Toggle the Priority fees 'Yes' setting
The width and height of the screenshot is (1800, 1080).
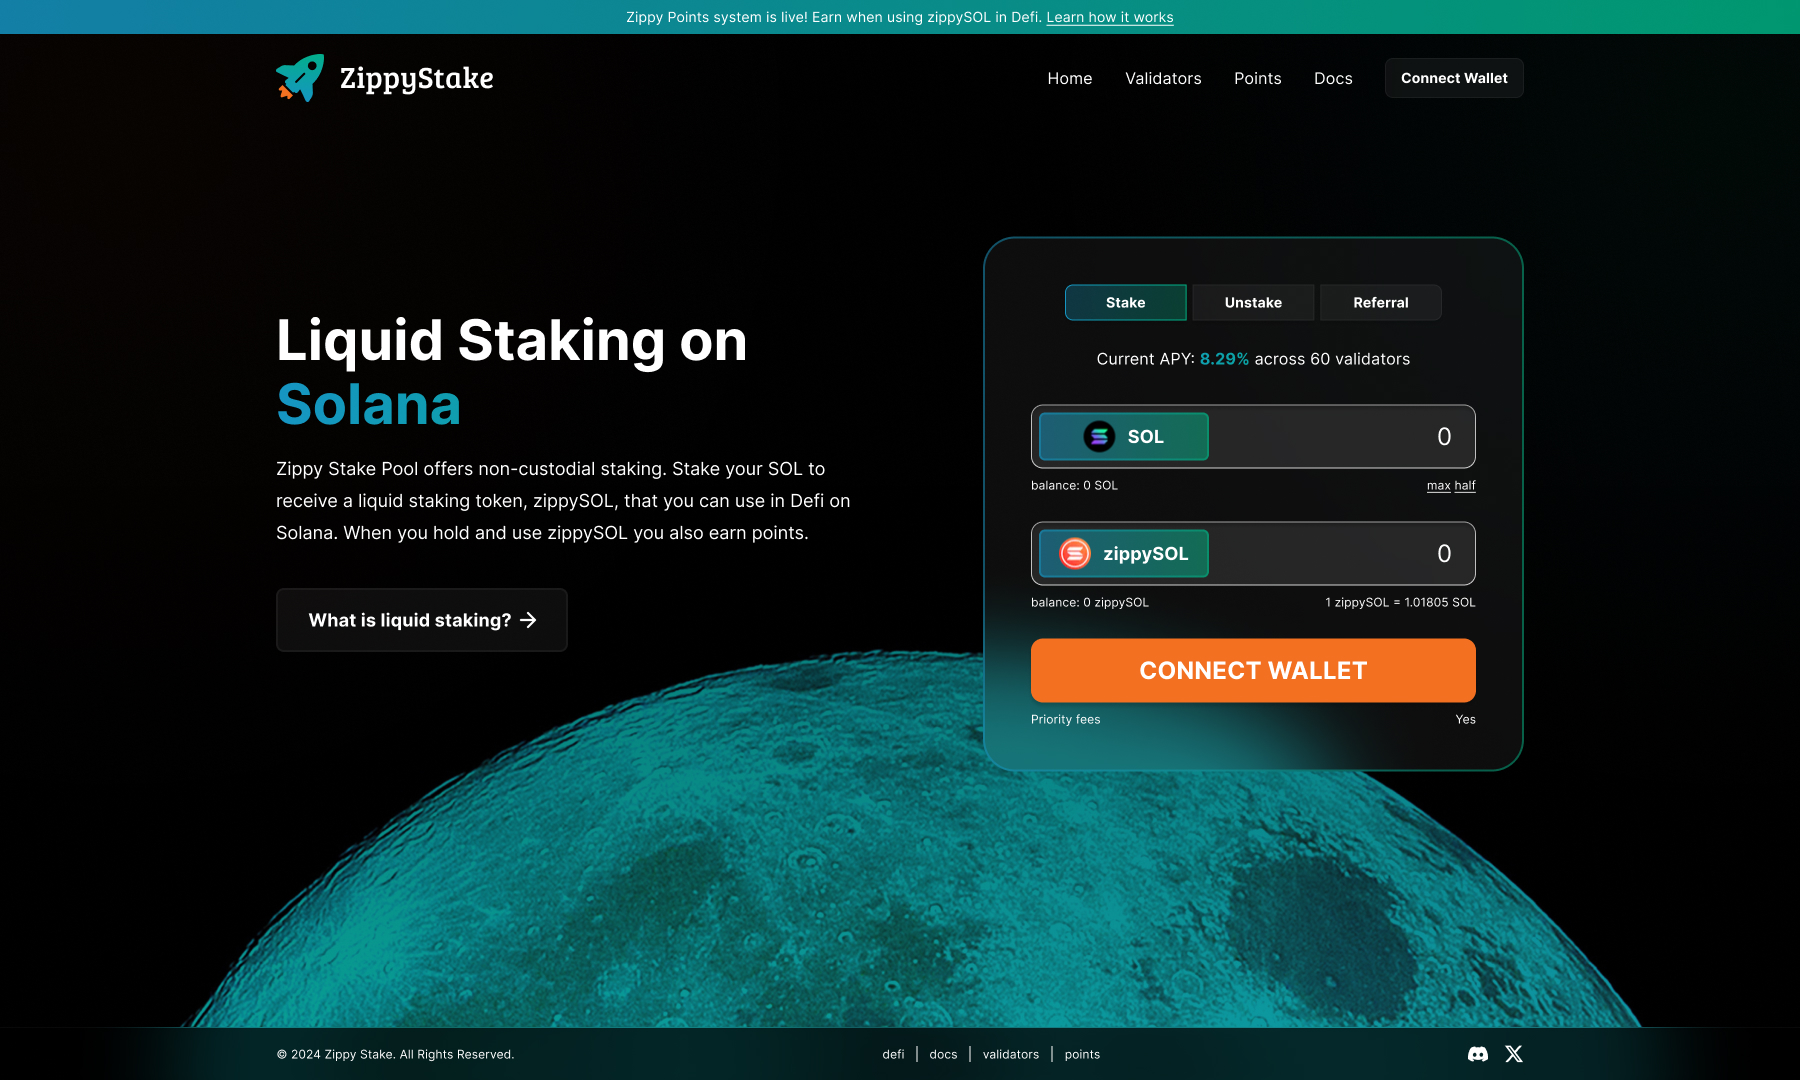click(x=1465, y=720)
